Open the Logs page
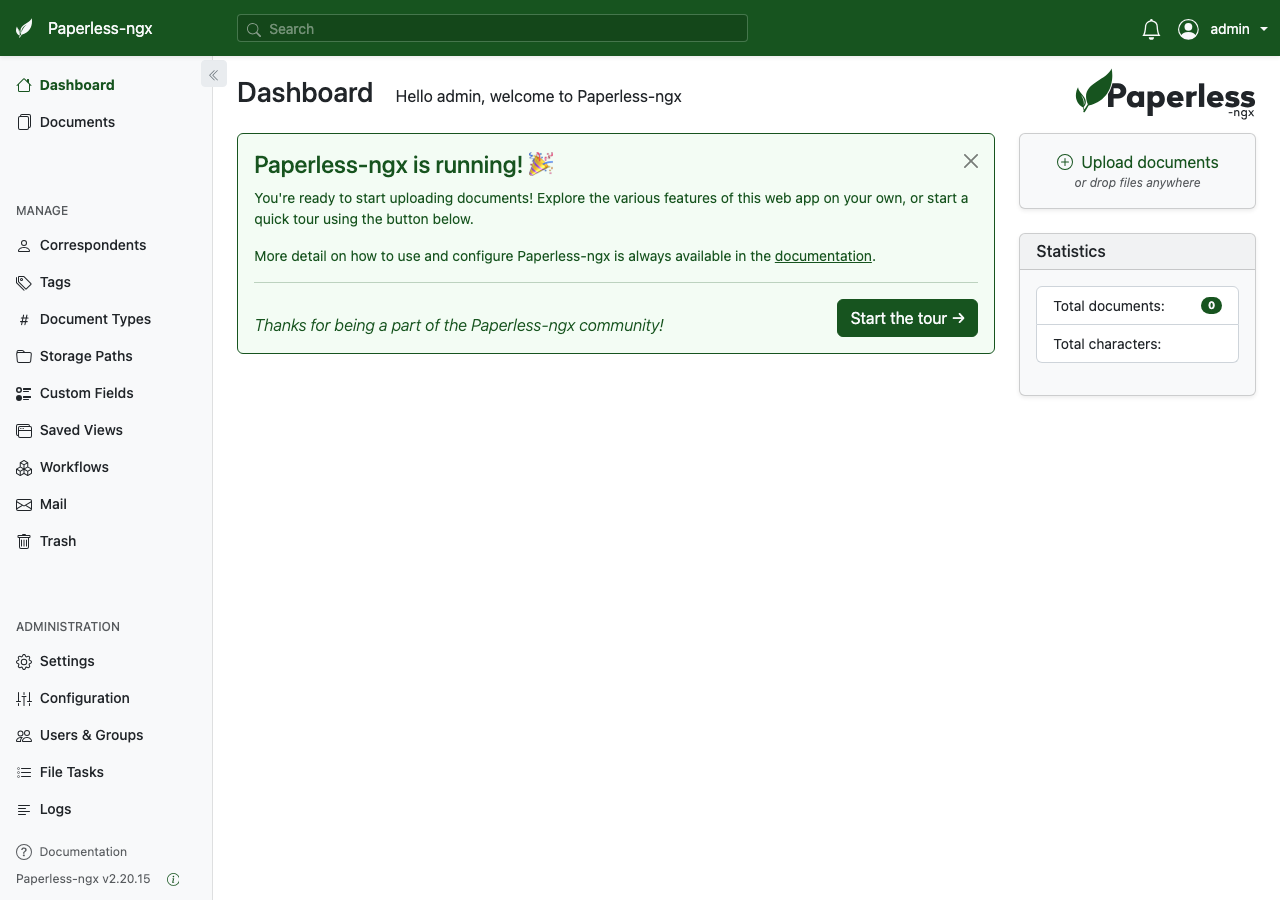The image size is (1280, 900). (106, 809)
